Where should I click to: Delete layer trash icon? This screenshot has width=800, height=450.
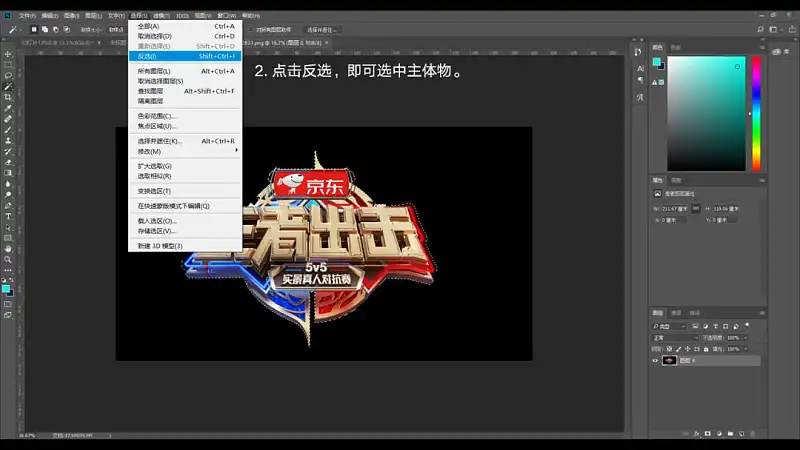click(x=753, y=434)
